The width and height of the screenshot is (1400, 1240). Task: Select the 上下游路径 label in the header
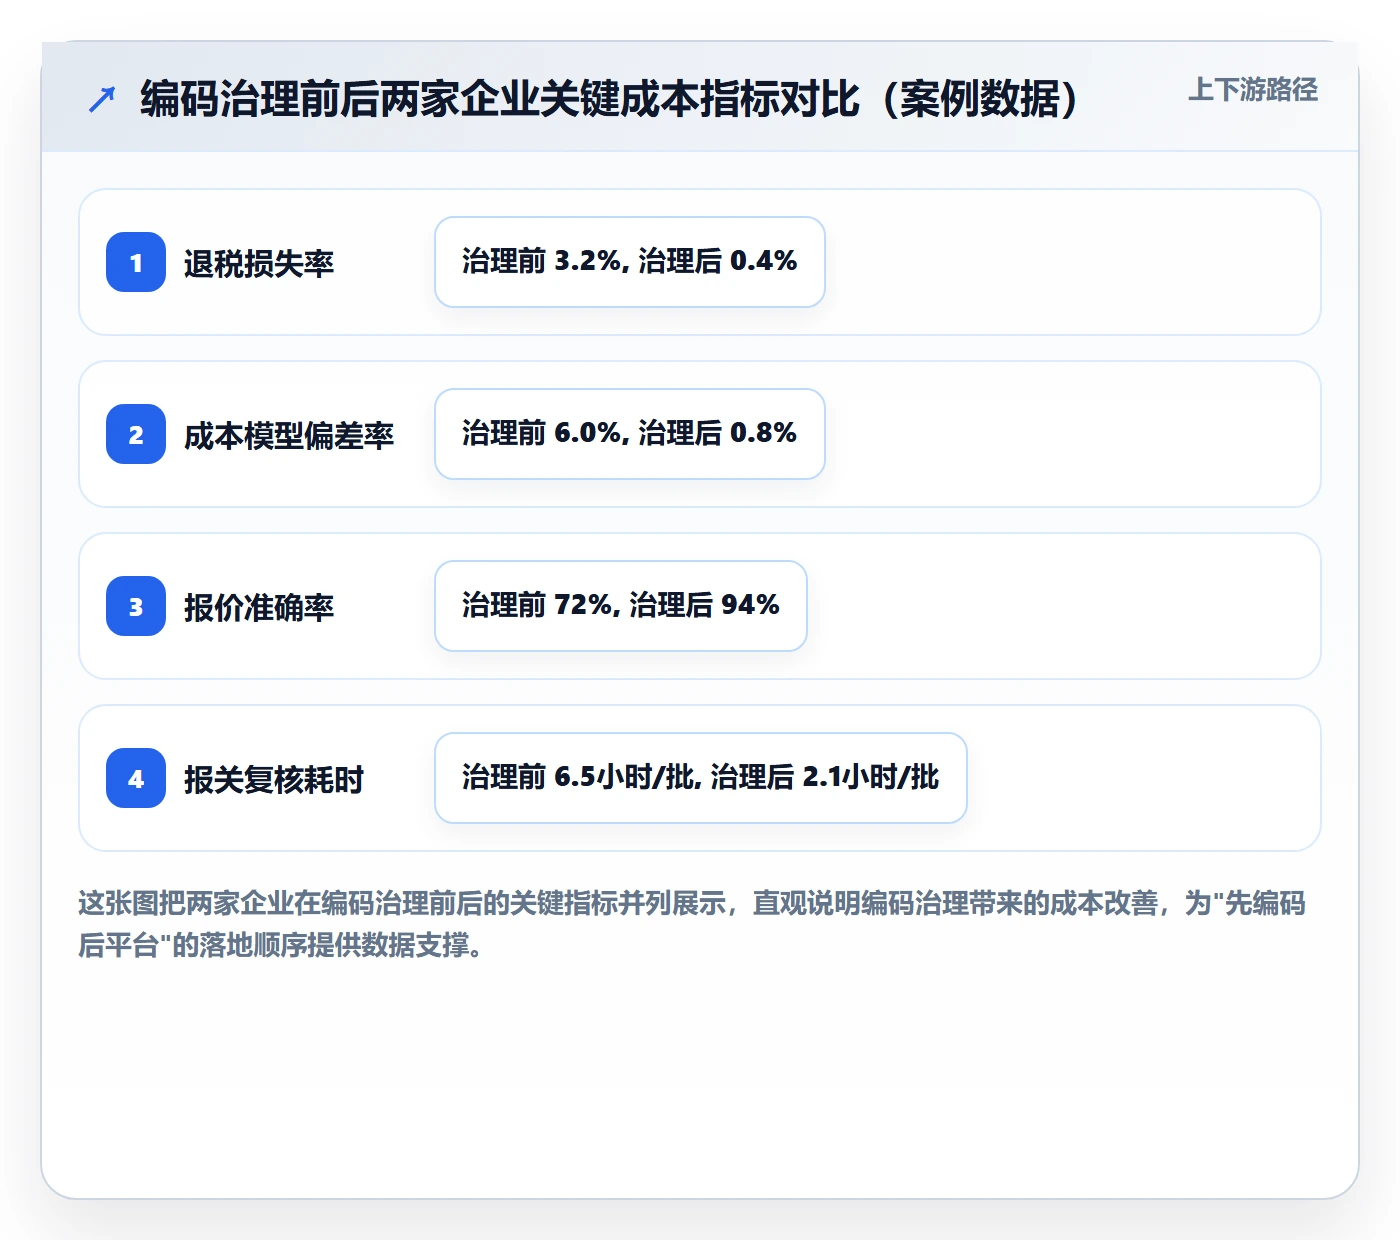[x=1253, y=90]
